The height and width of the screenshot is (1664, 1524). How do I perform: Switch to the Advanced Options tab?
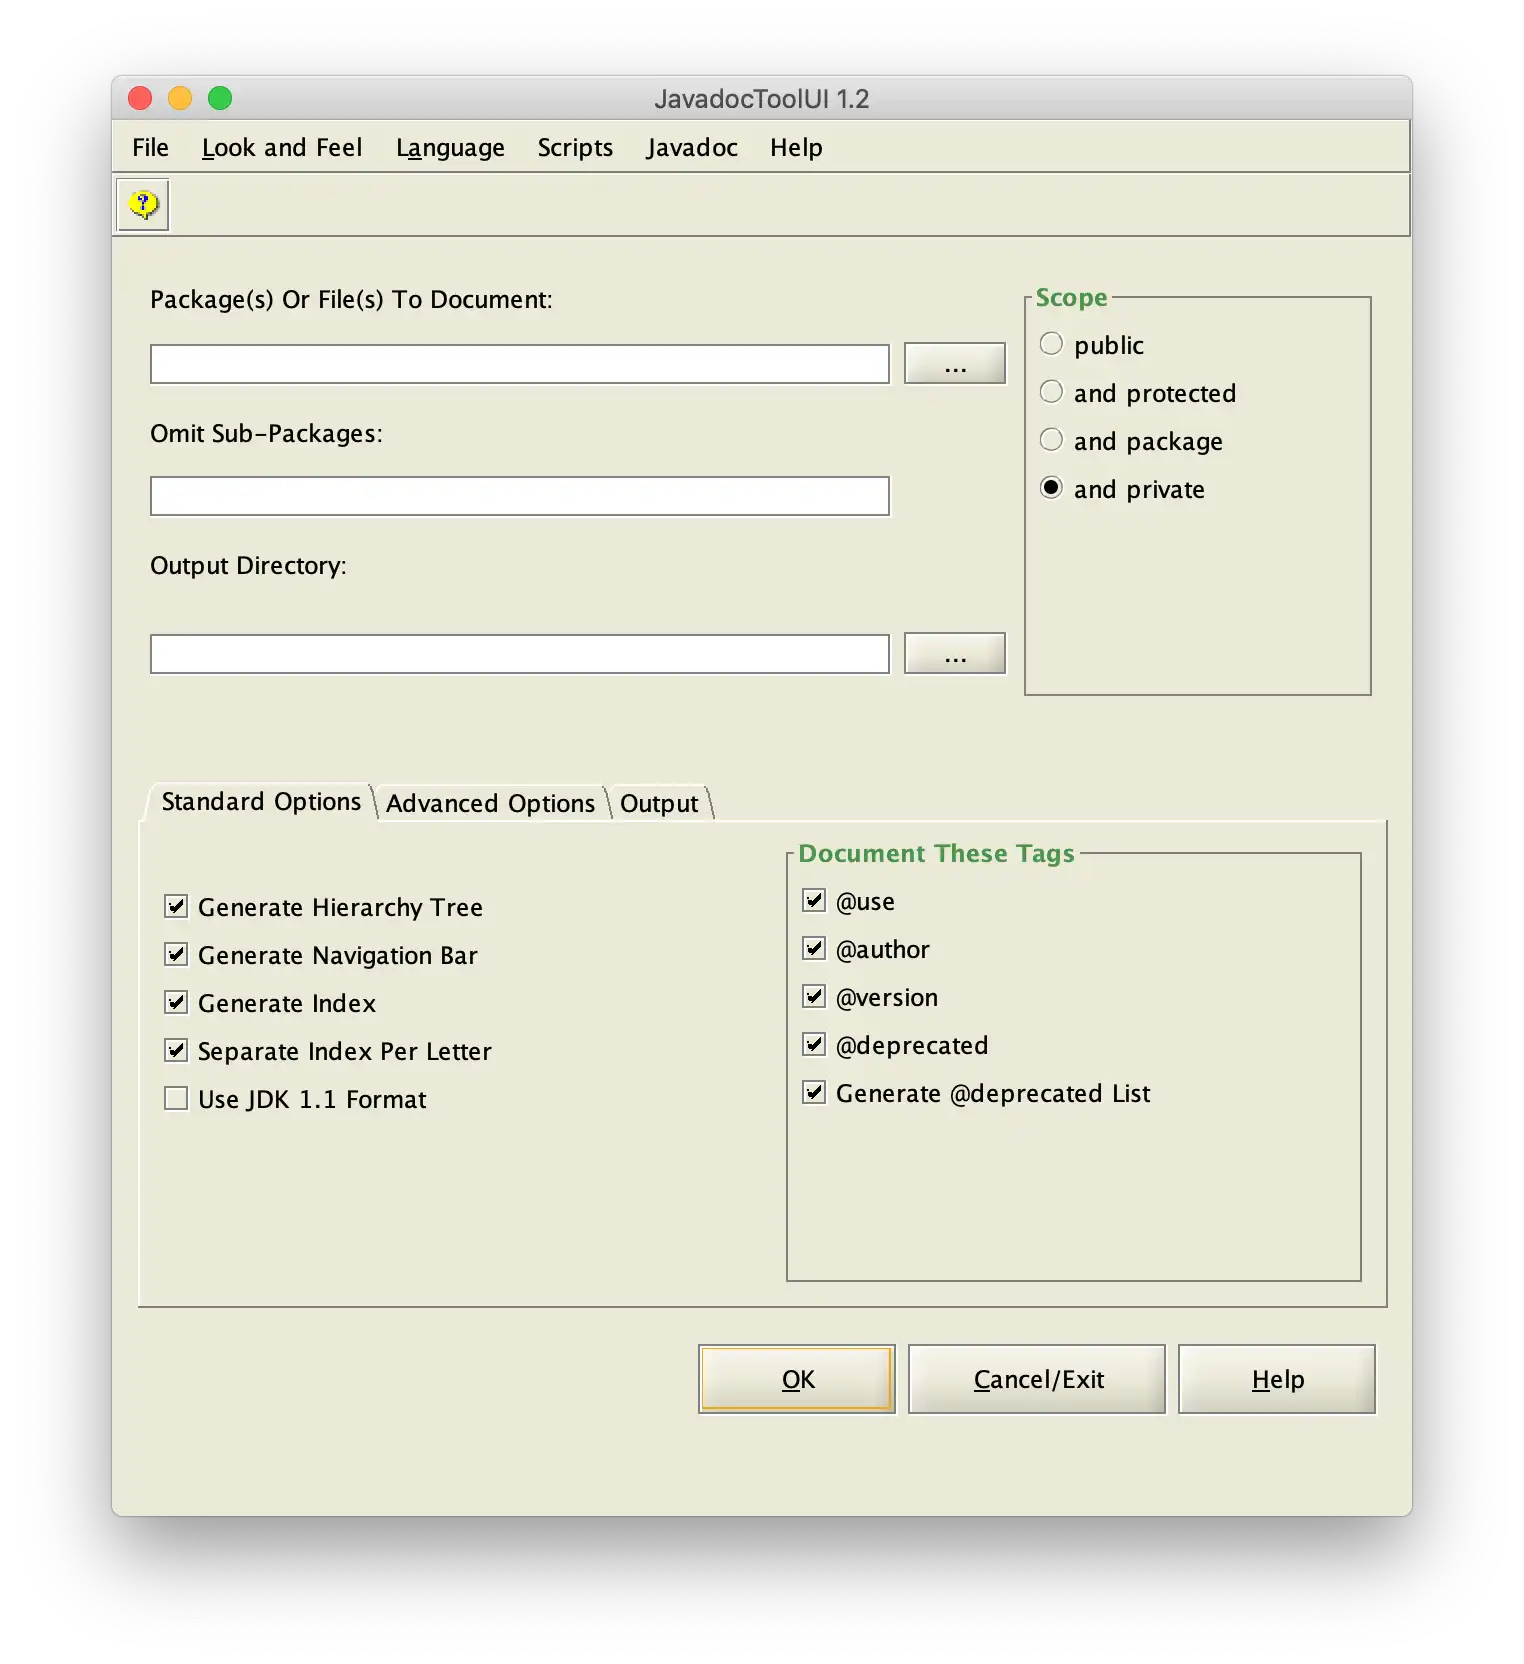[490, 804]
